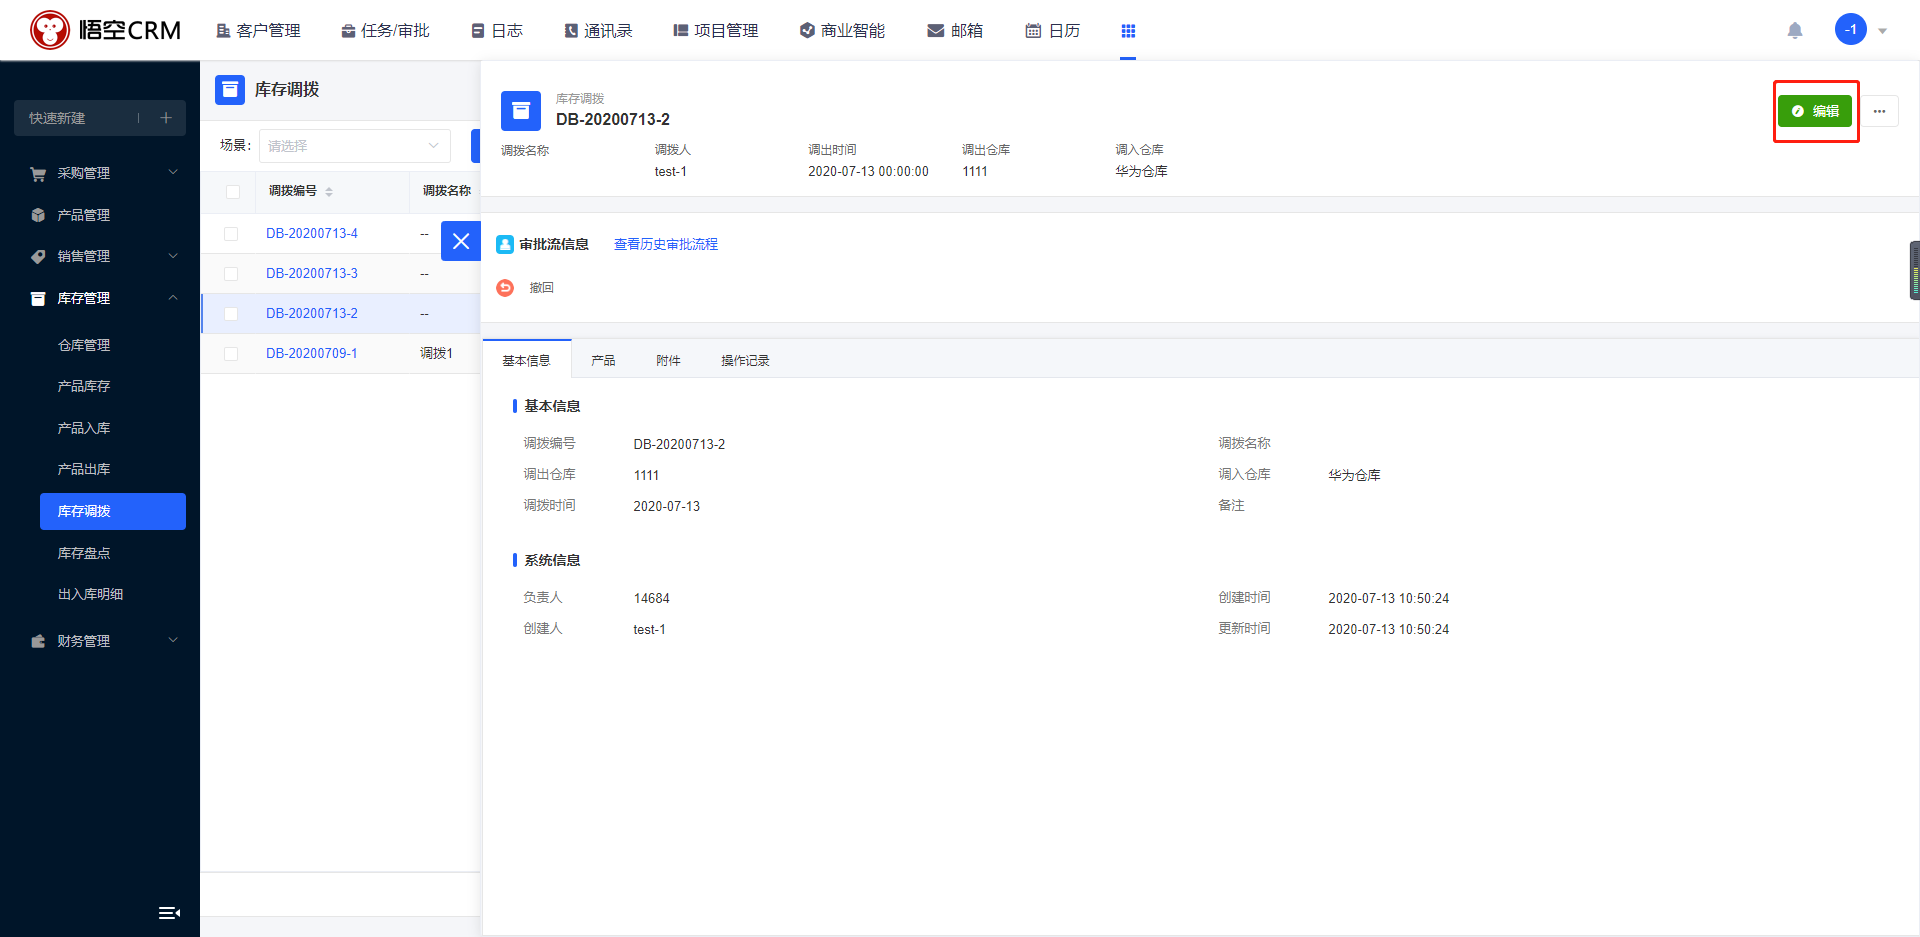Open record DB-20200709-1

point(312,353)
